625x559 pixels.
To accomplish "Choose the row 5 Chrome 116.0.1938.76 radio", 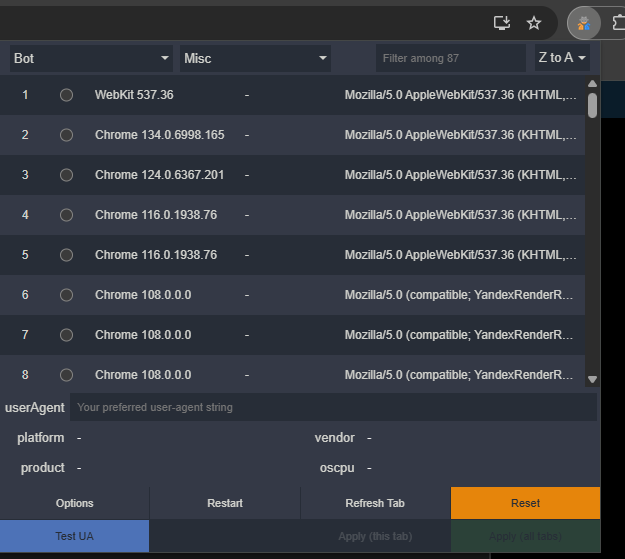I will tap(66, 255).
